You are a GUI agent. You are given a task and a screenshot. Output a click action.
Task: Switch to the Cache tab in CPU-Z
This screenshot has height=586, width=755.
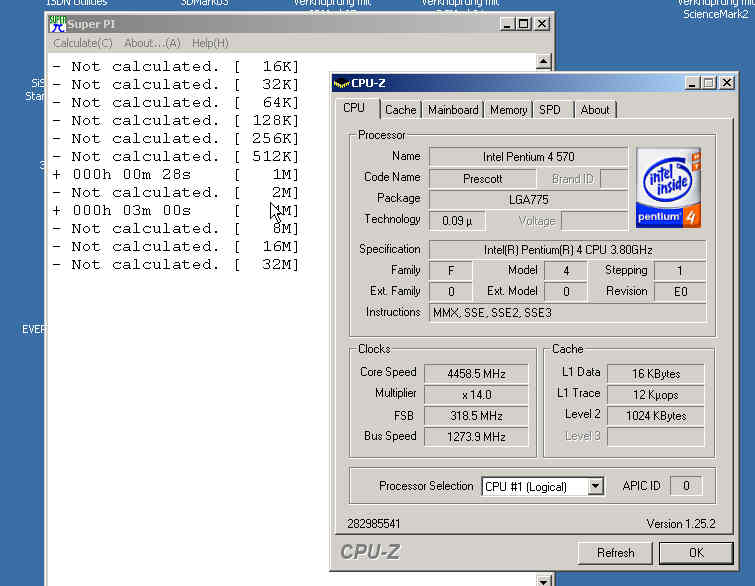[x=401, y=110]
